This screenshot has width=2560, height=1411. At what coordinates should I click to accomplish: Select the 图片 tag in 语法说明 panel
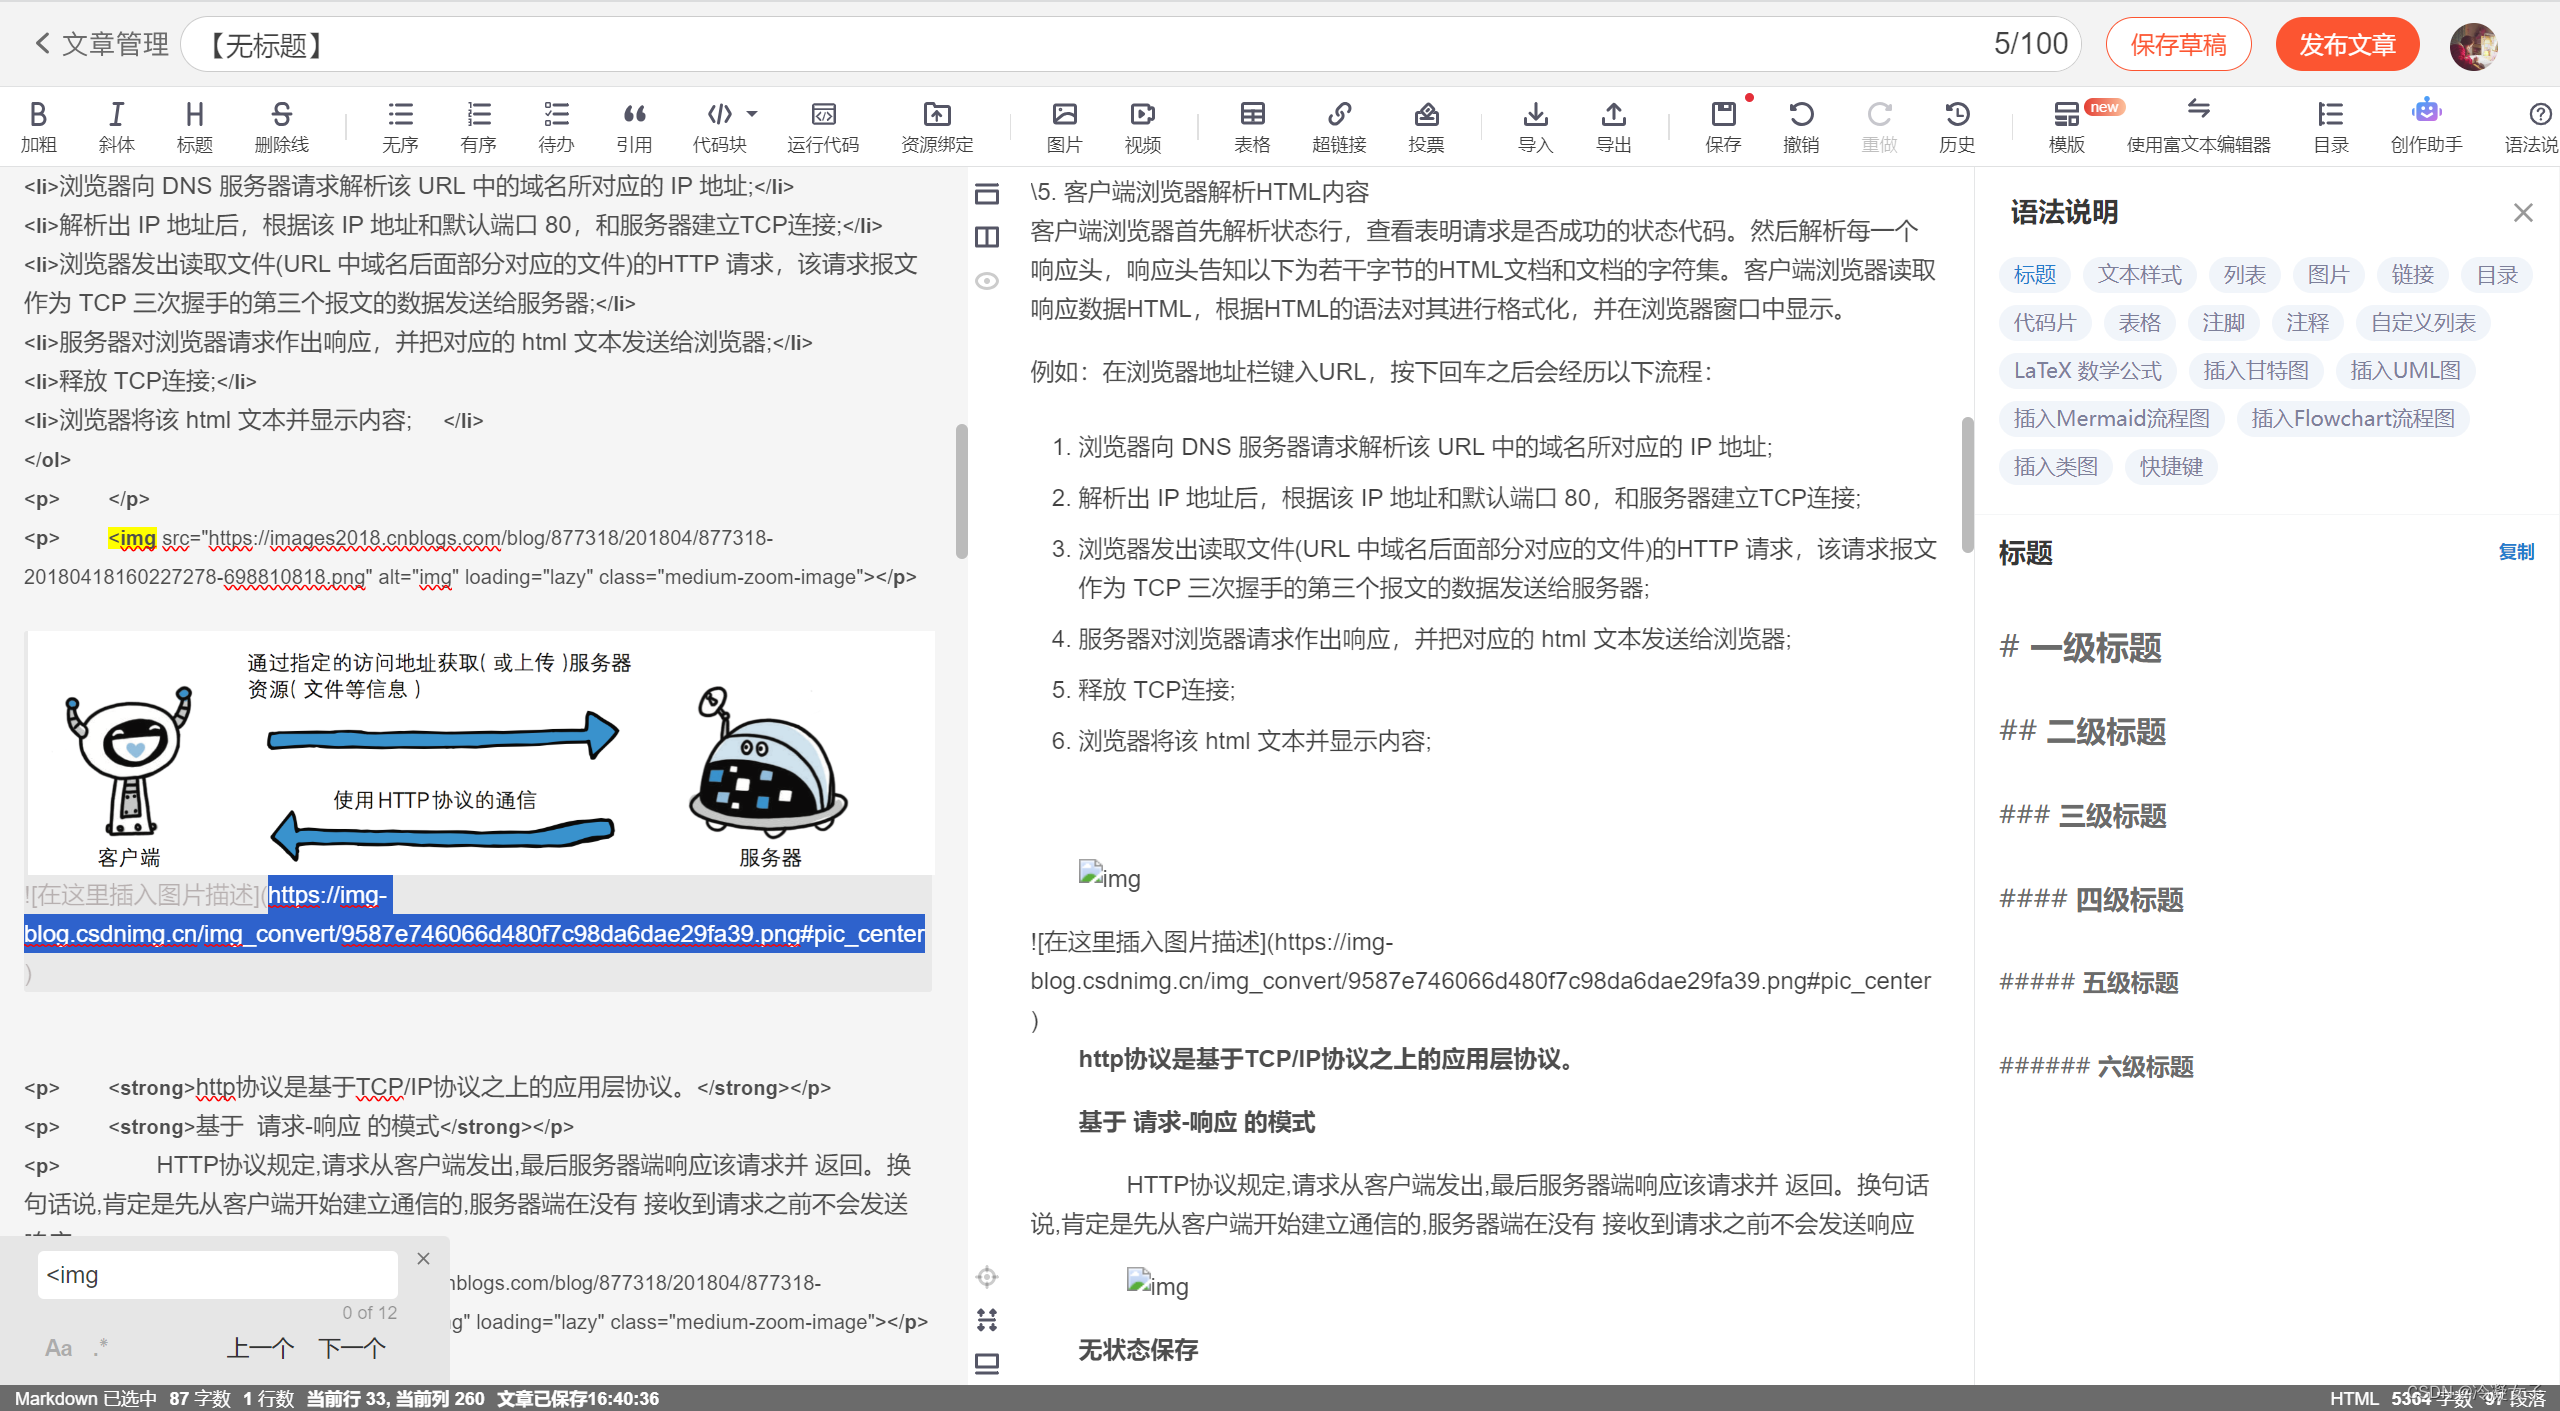[2327, 274]
